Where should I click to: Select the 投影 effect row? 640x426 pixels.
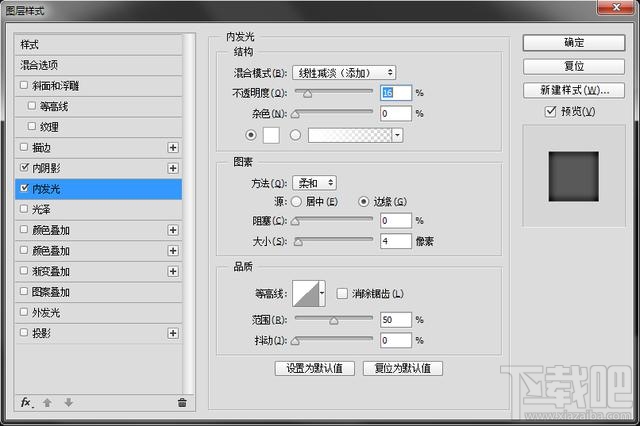(98, 333)
